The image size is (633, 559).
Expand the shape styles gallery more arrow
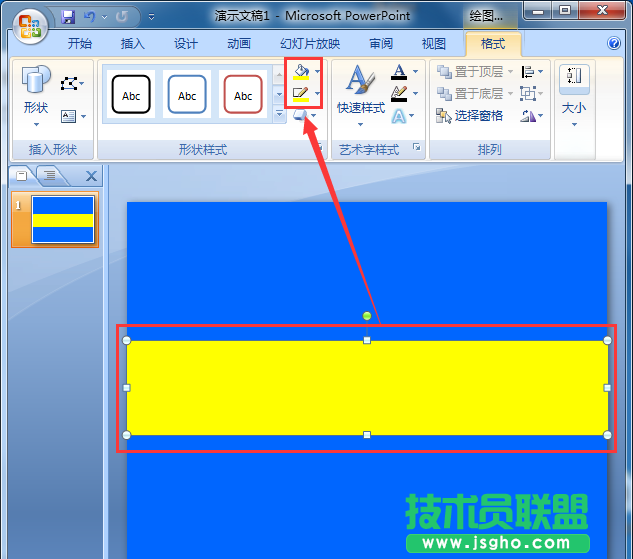click(279, 115)
